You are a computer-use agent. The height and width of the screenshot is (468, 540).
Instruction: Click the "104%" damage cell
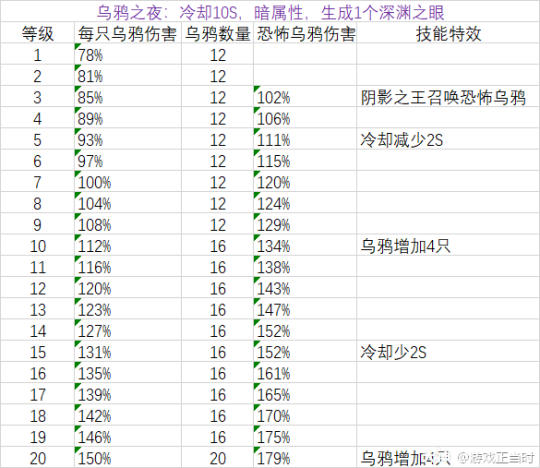127,203
